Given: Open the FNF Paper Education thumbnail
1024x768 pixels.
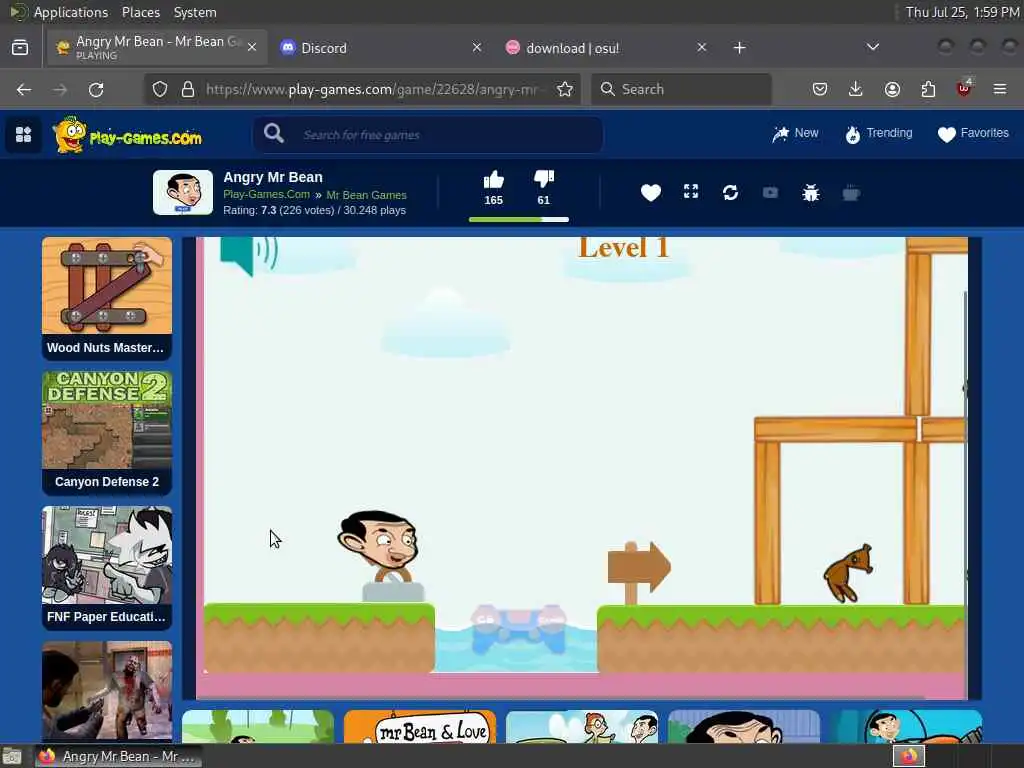Looking at the screenshot, I should coord(107,568).
